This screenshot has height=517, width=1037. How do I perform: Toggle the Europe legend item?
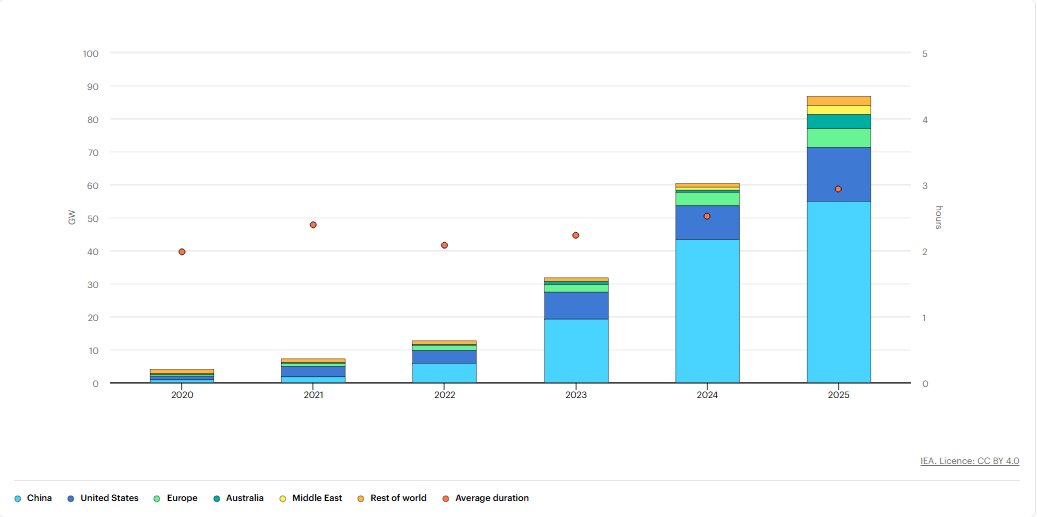point(175,498)
